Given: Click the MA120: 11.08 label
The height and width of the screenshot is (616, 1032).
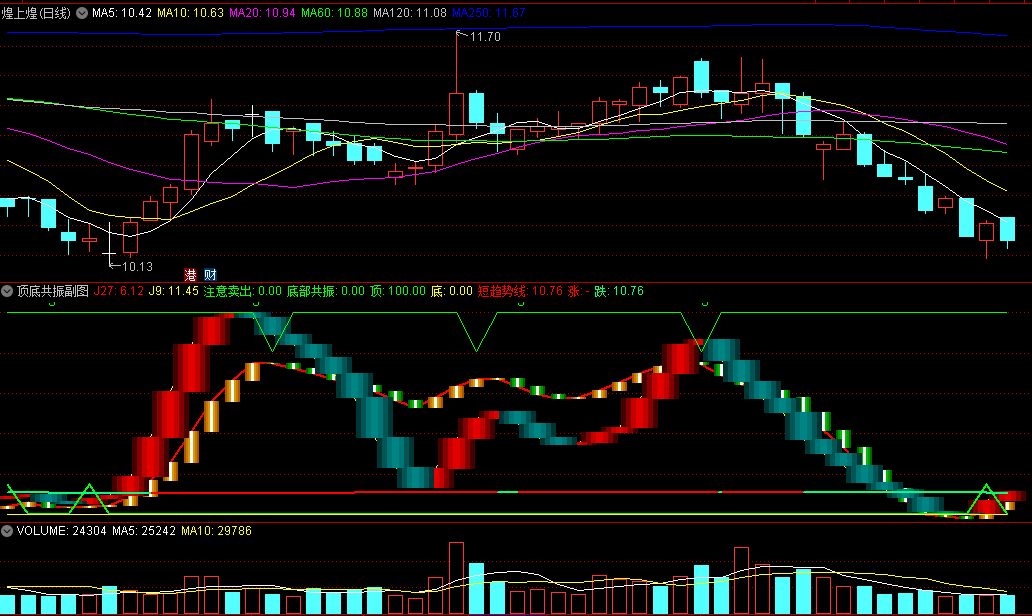Looking at the screenshot, I should pyautogui.click(x=409, y=13).
